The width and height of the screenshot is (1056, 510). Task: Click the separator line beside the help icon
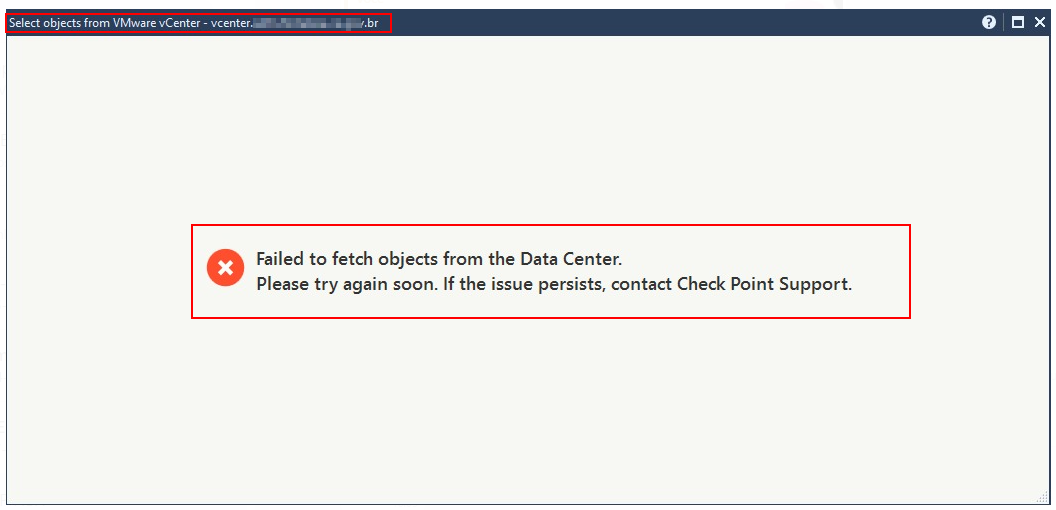[1004, 22]
